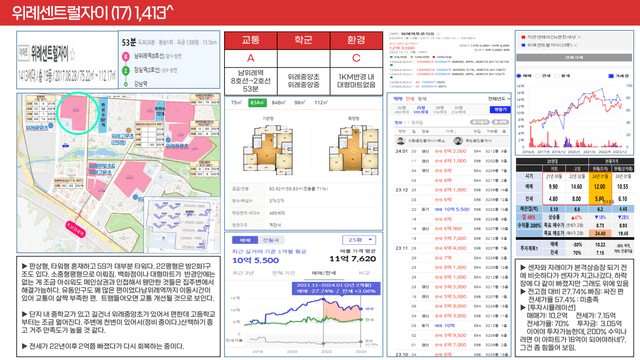
Task: Click listing row 전세 6억 900
Action: tap(451, 229)
